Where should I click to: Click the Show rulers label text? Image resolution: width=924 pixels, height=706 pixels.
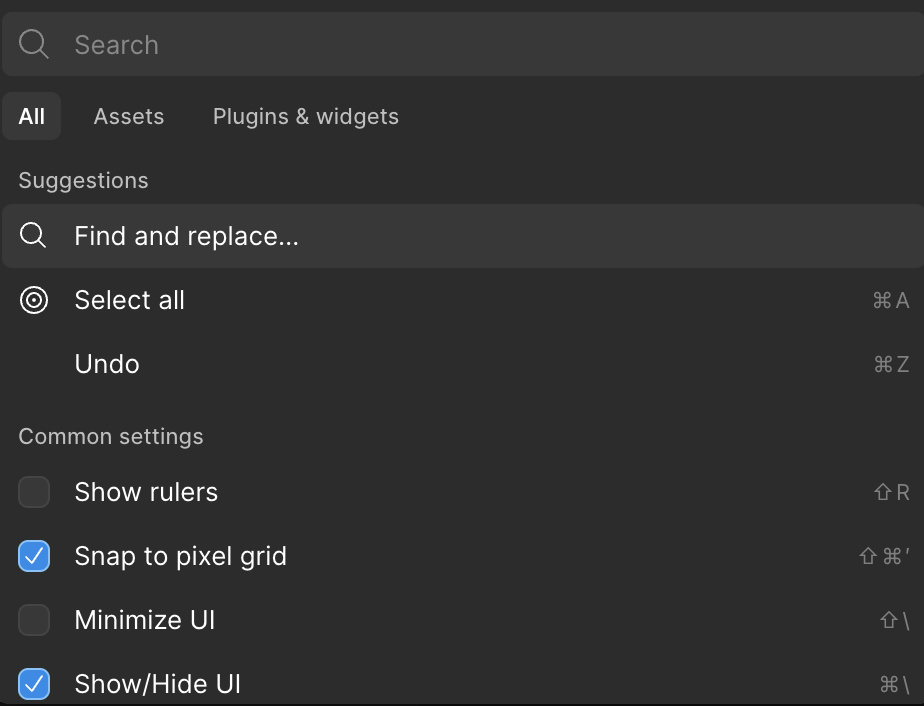146,492
